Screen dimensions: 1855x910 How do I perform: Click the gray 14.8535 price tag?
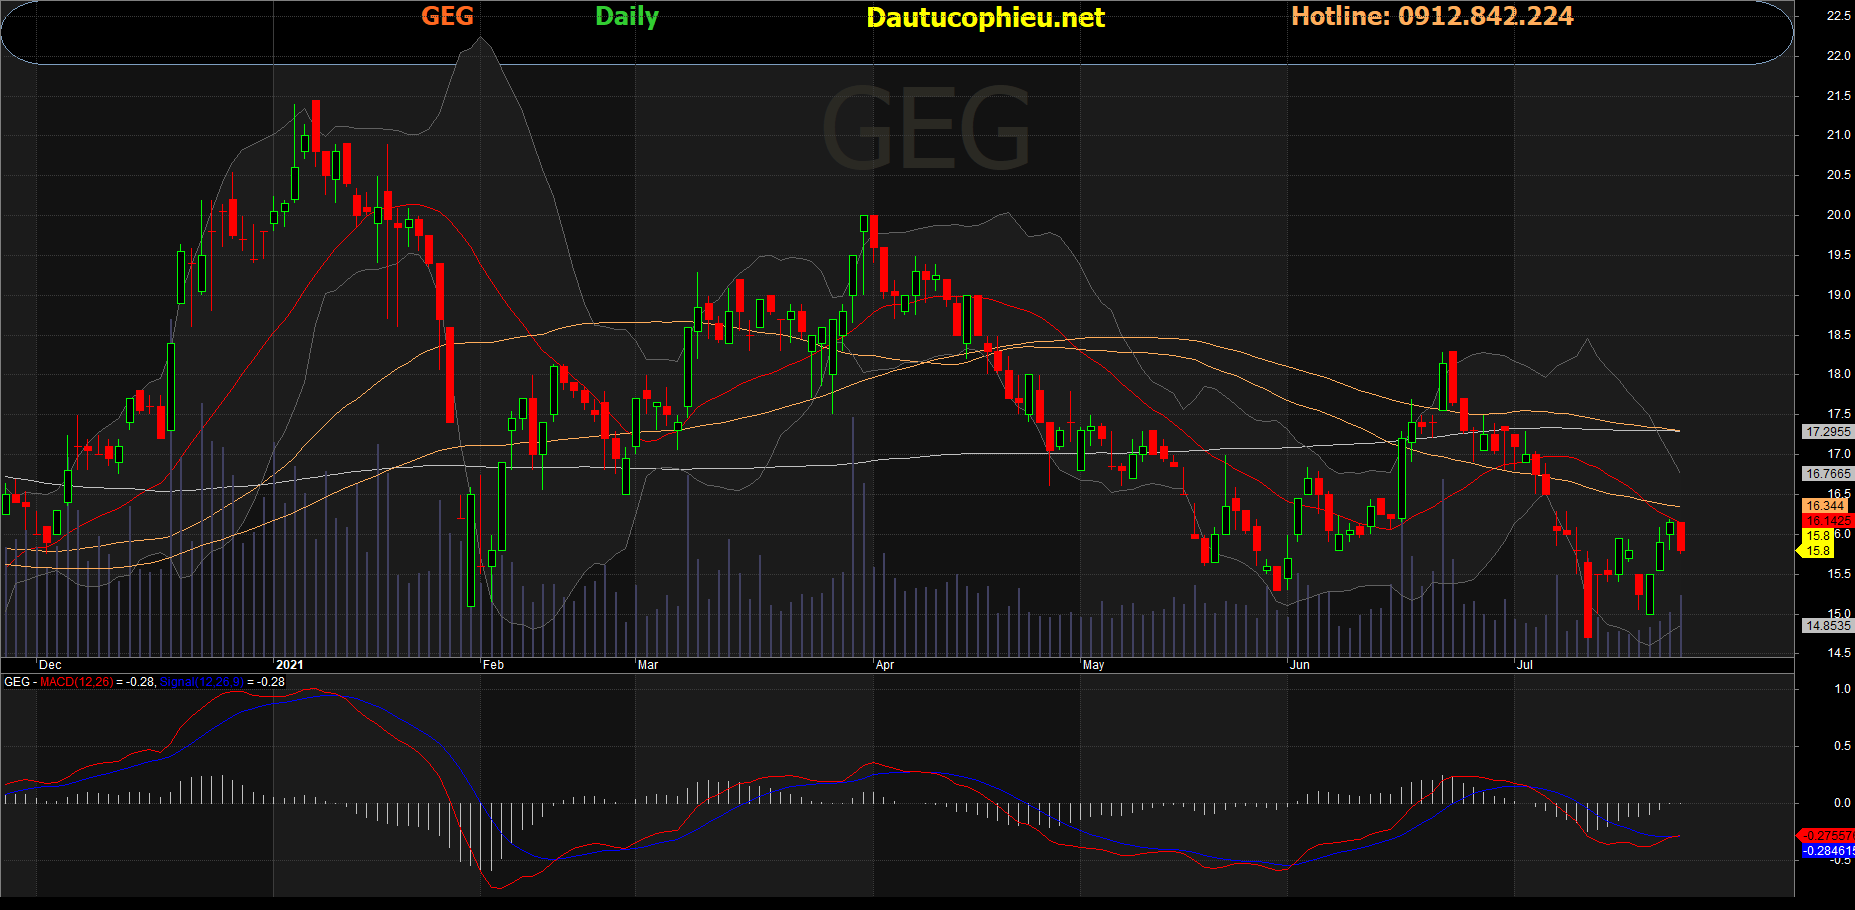coord(1827,626)
